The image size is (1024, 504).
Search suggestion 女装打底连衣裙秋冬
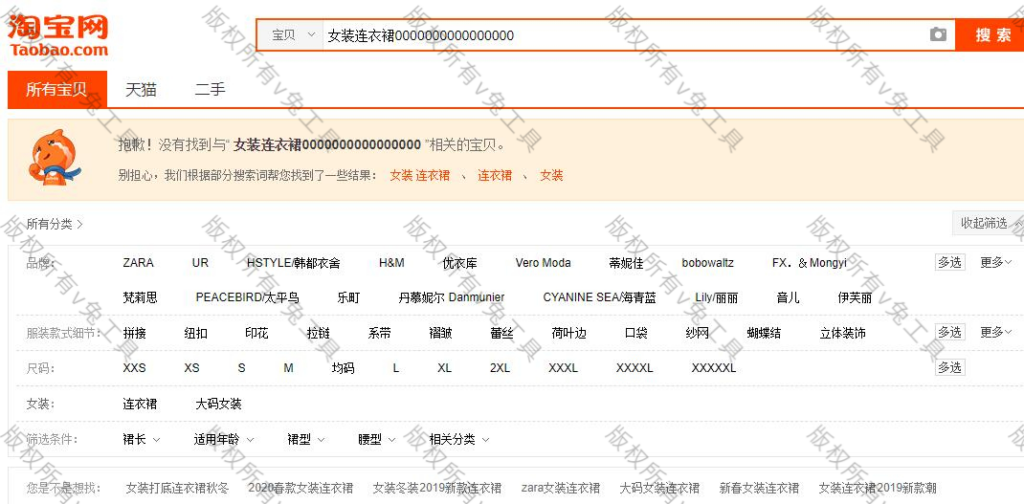tap(177, 488)
